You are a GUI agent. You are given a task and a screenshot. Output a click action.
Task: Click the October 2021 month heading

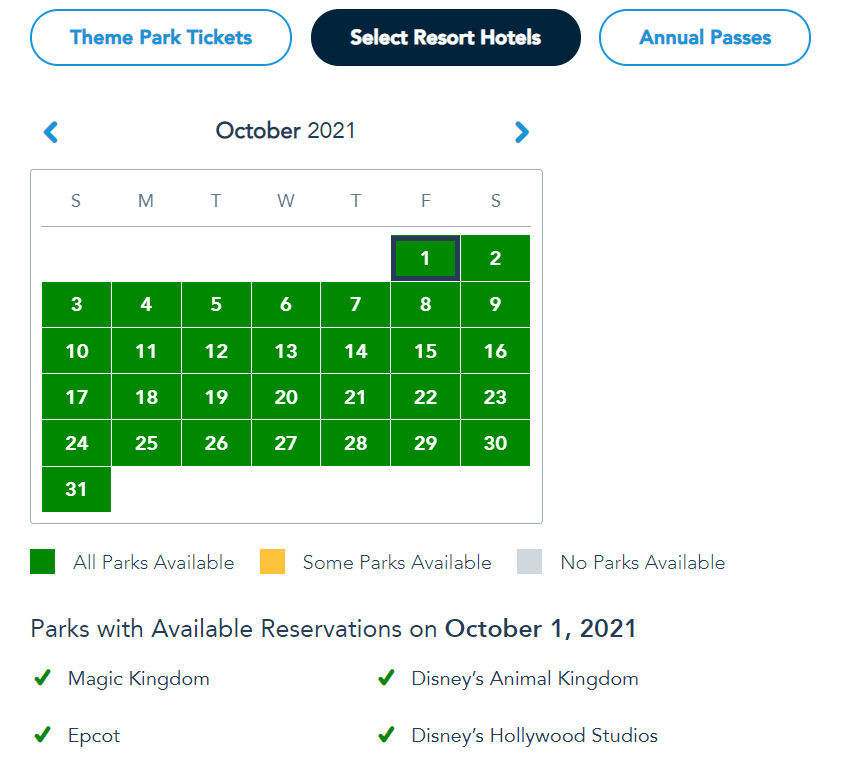coord(285,131)
